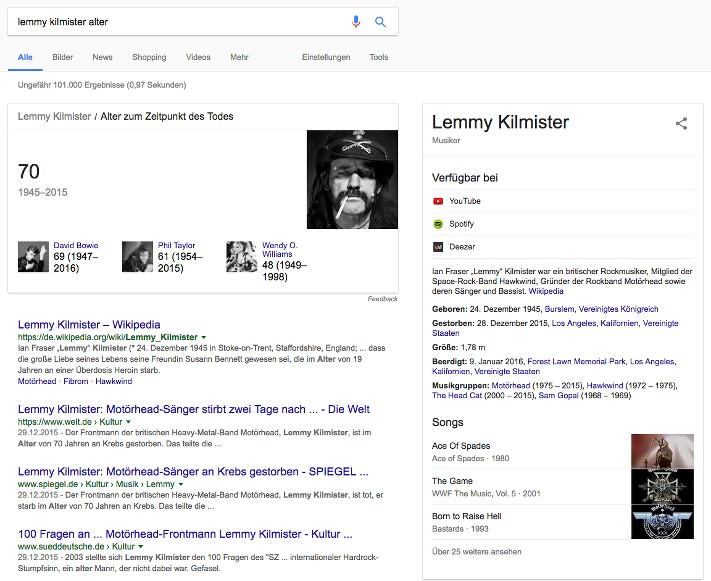Open the '100 Fragen an ...' Süddeutsche result
711x581 pixels.
[185, 534]
